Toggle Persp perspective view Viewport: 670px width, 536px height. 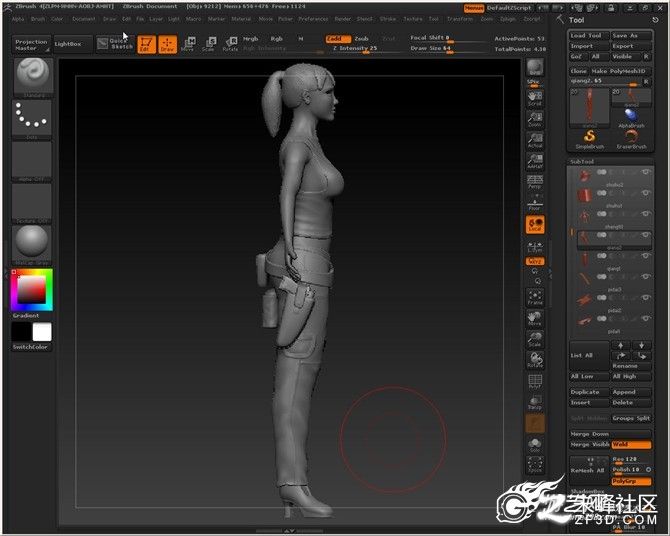click(x=535, y=182)
